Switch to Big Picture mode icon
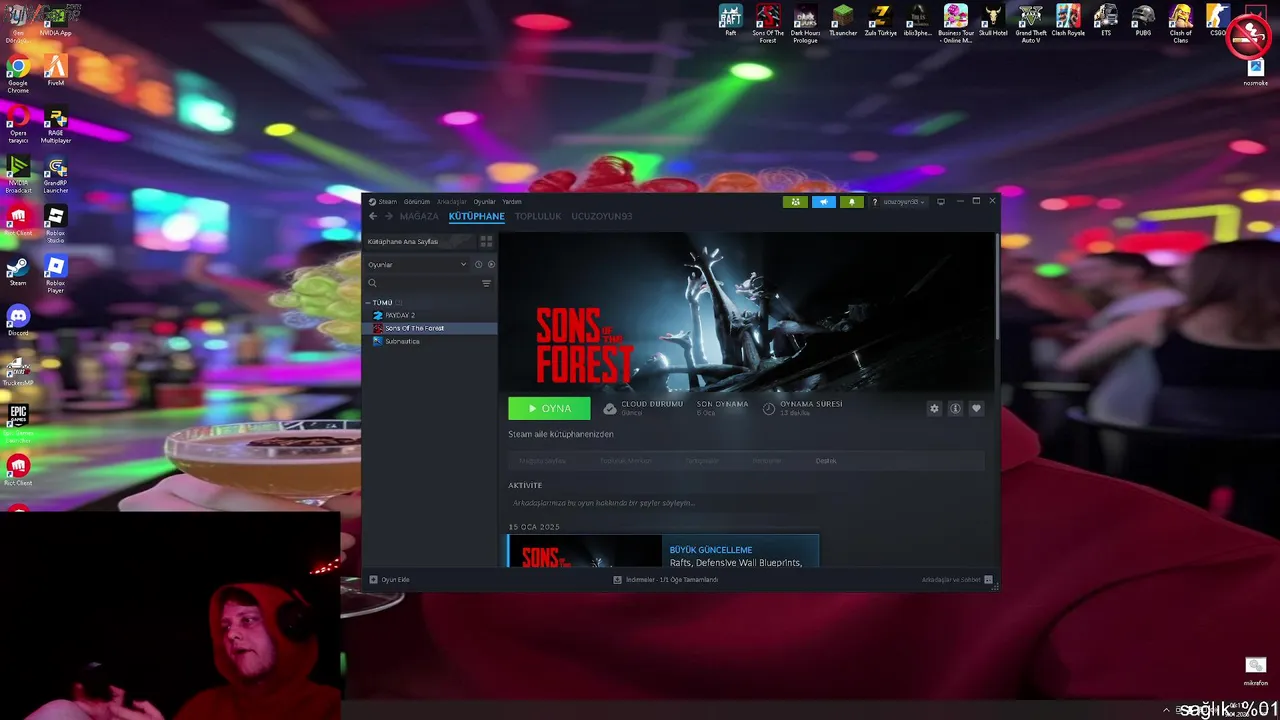Screen dimensions: 1280x720 point(941,202)
